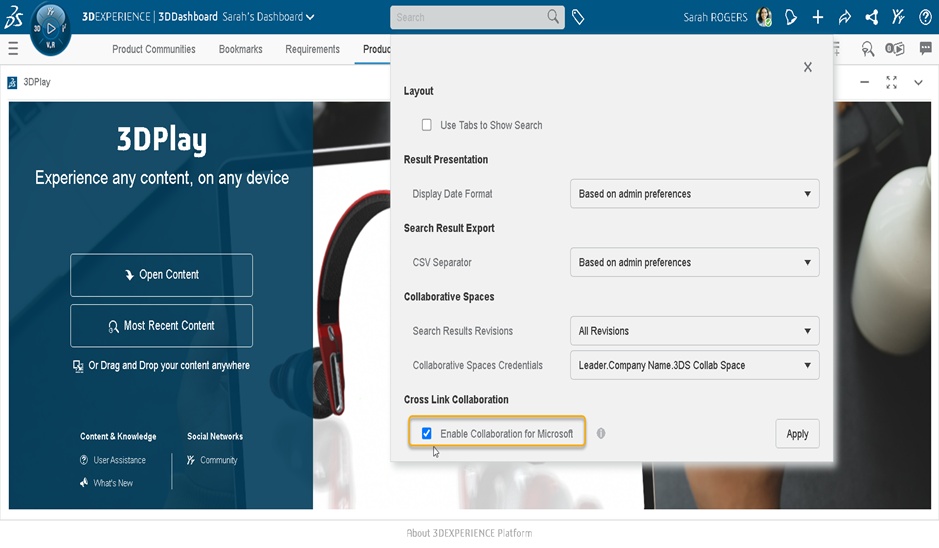
Task: Click the Share arrow icon
Action: pyautogui.click(x=844, y=17)
